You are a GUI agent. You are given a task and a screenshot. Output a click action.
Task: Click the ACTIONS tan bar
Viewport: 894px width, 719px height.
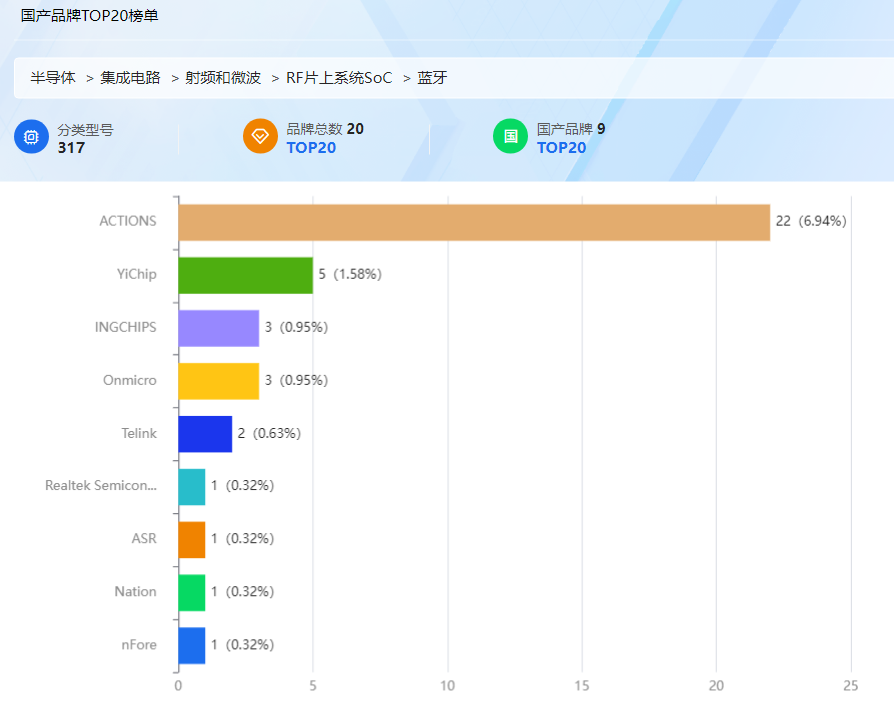click(x=474, y=222)
